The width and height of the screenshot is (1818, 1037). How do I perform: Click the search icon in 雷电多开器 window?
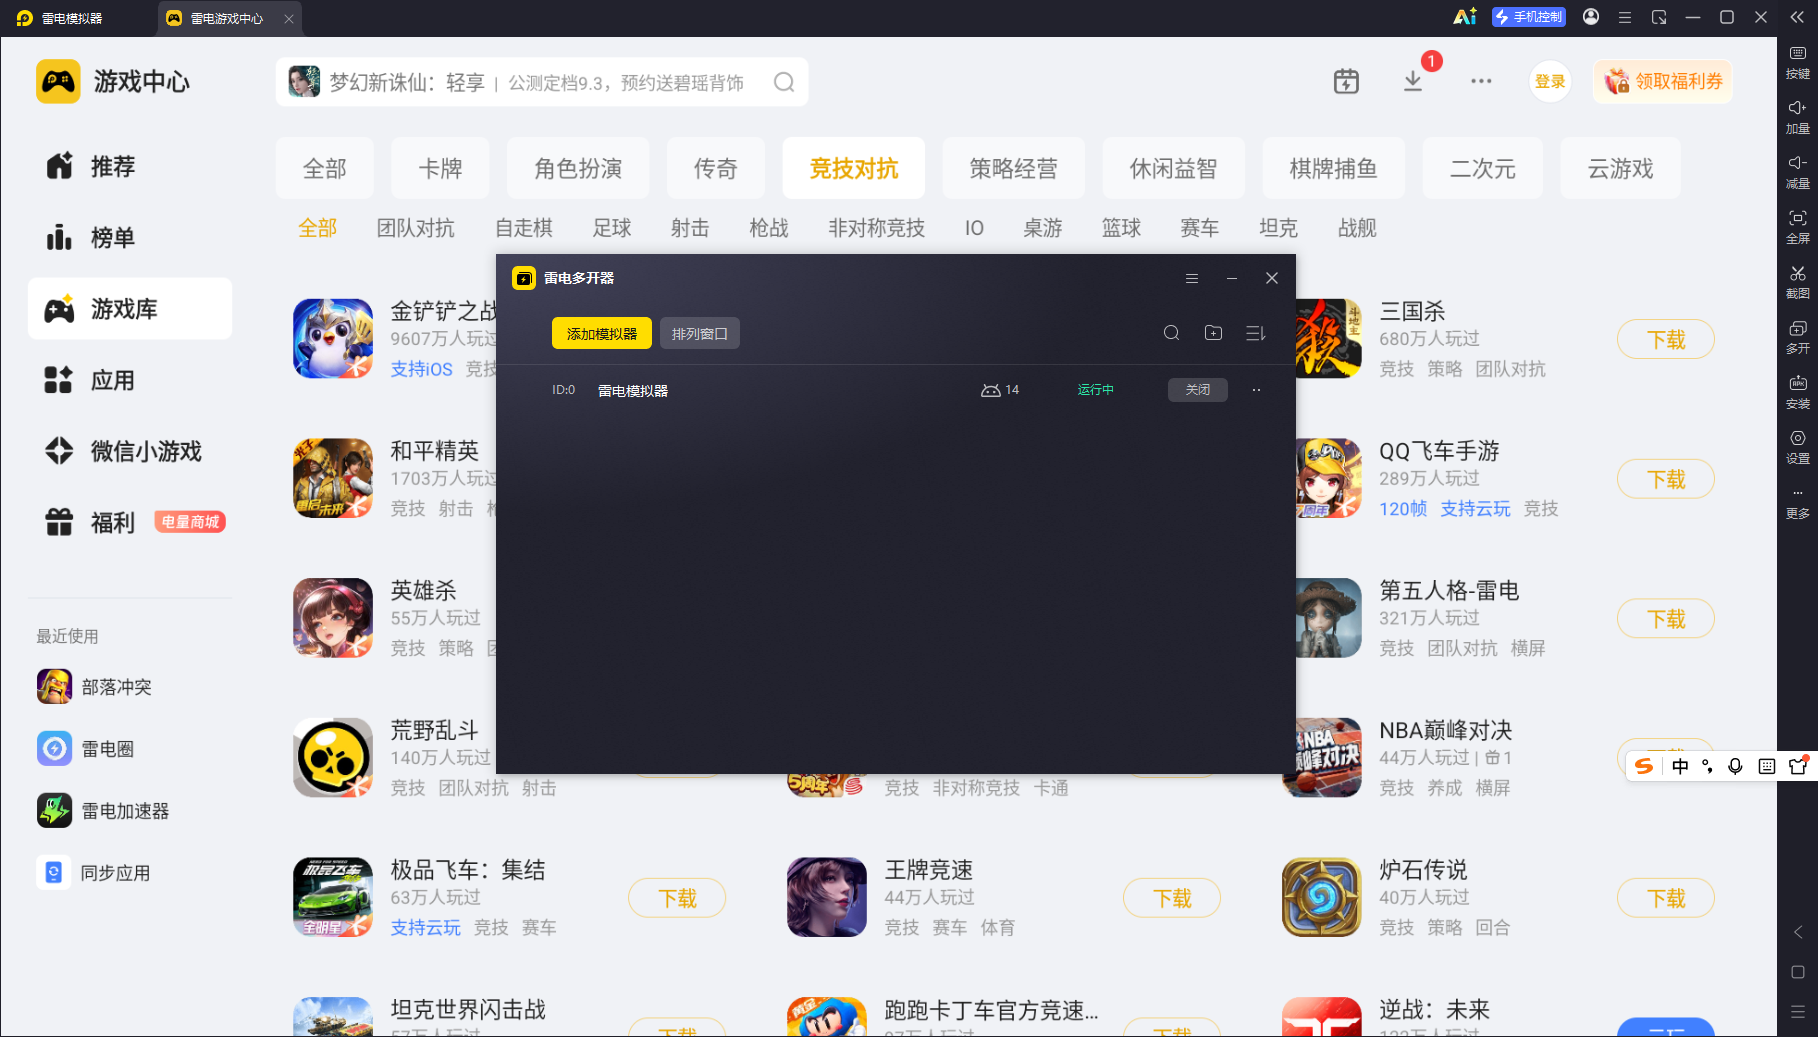[x=1172, y=333]
